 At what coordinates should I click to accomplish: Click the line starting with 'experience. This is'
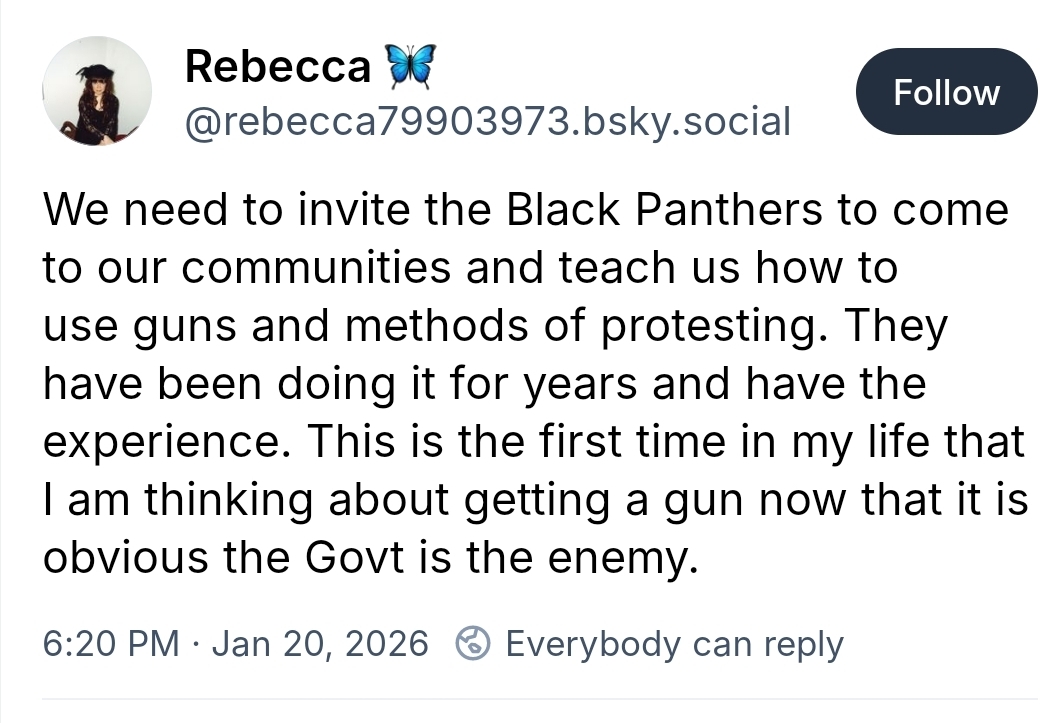point(534,442)
